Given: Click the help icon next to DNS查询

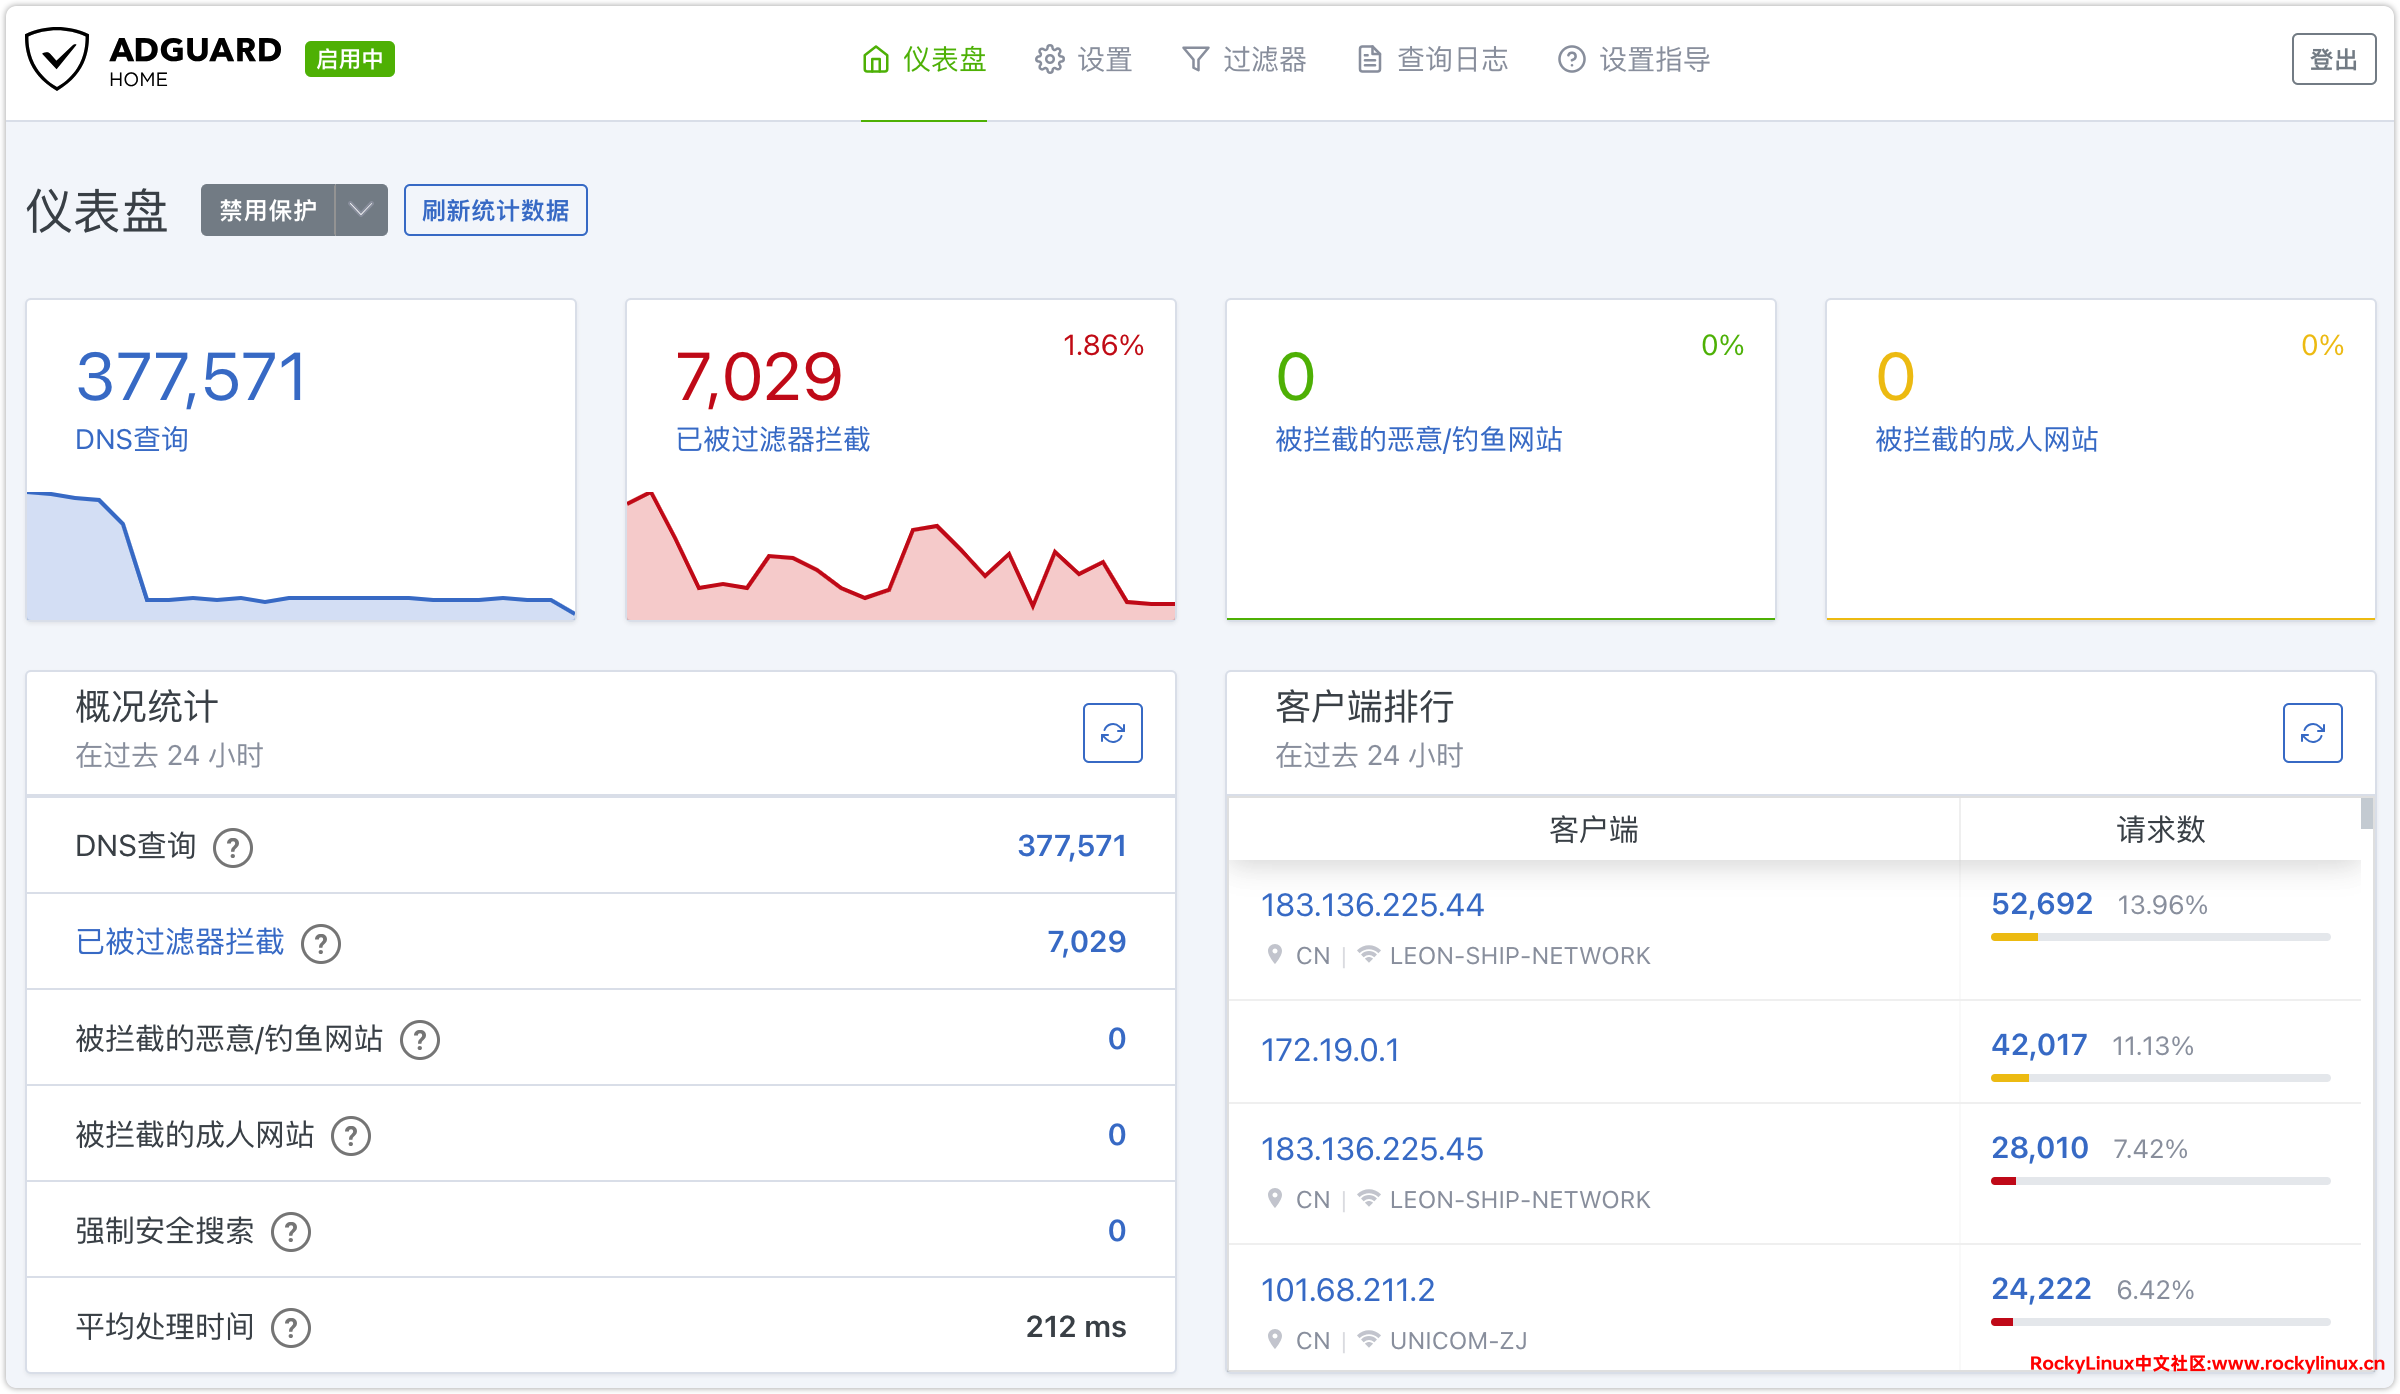Looking at the screenshot, I should coord(233,848).
